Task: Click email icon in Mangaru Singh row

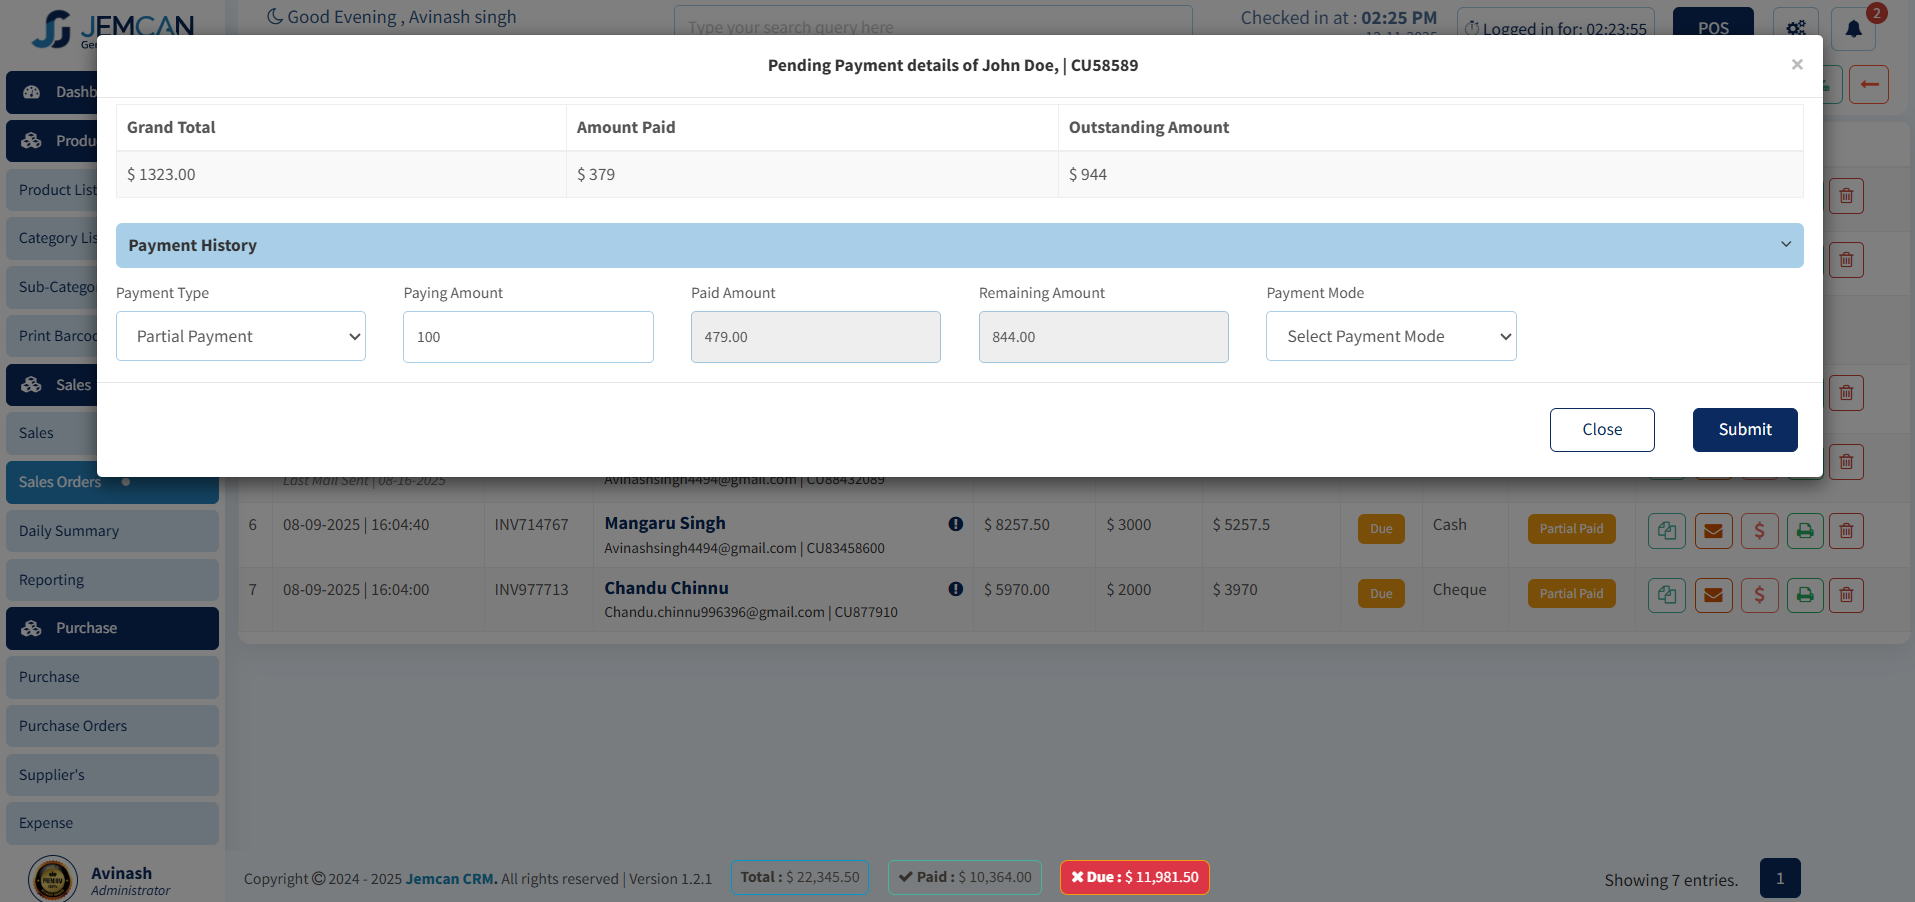Action: click(1713, 531)
